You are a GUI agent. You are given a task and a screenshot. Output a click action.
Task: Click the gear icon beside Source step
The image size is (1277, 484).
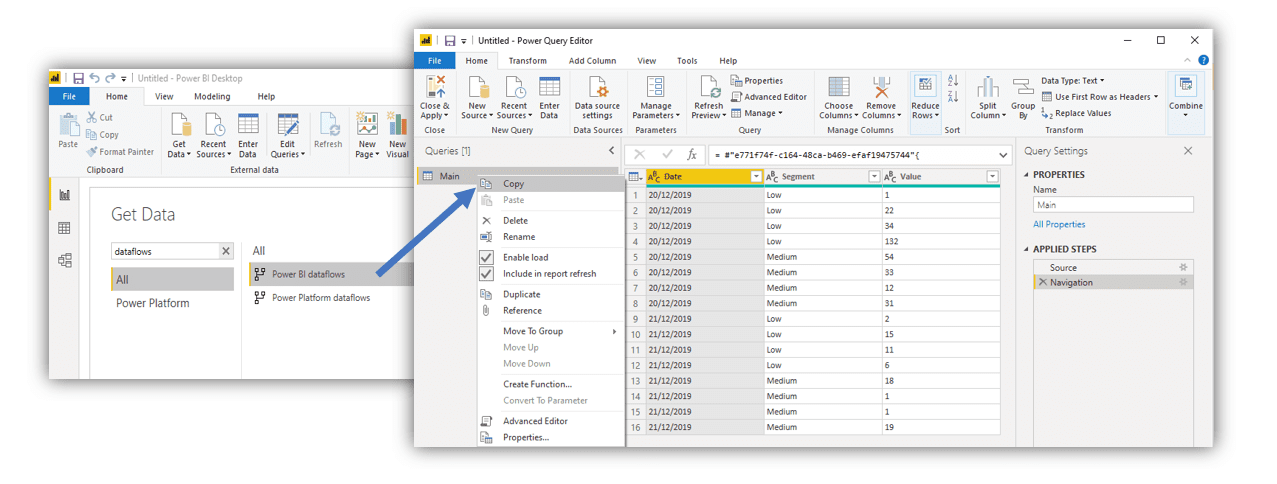[x=1183, y=268]
